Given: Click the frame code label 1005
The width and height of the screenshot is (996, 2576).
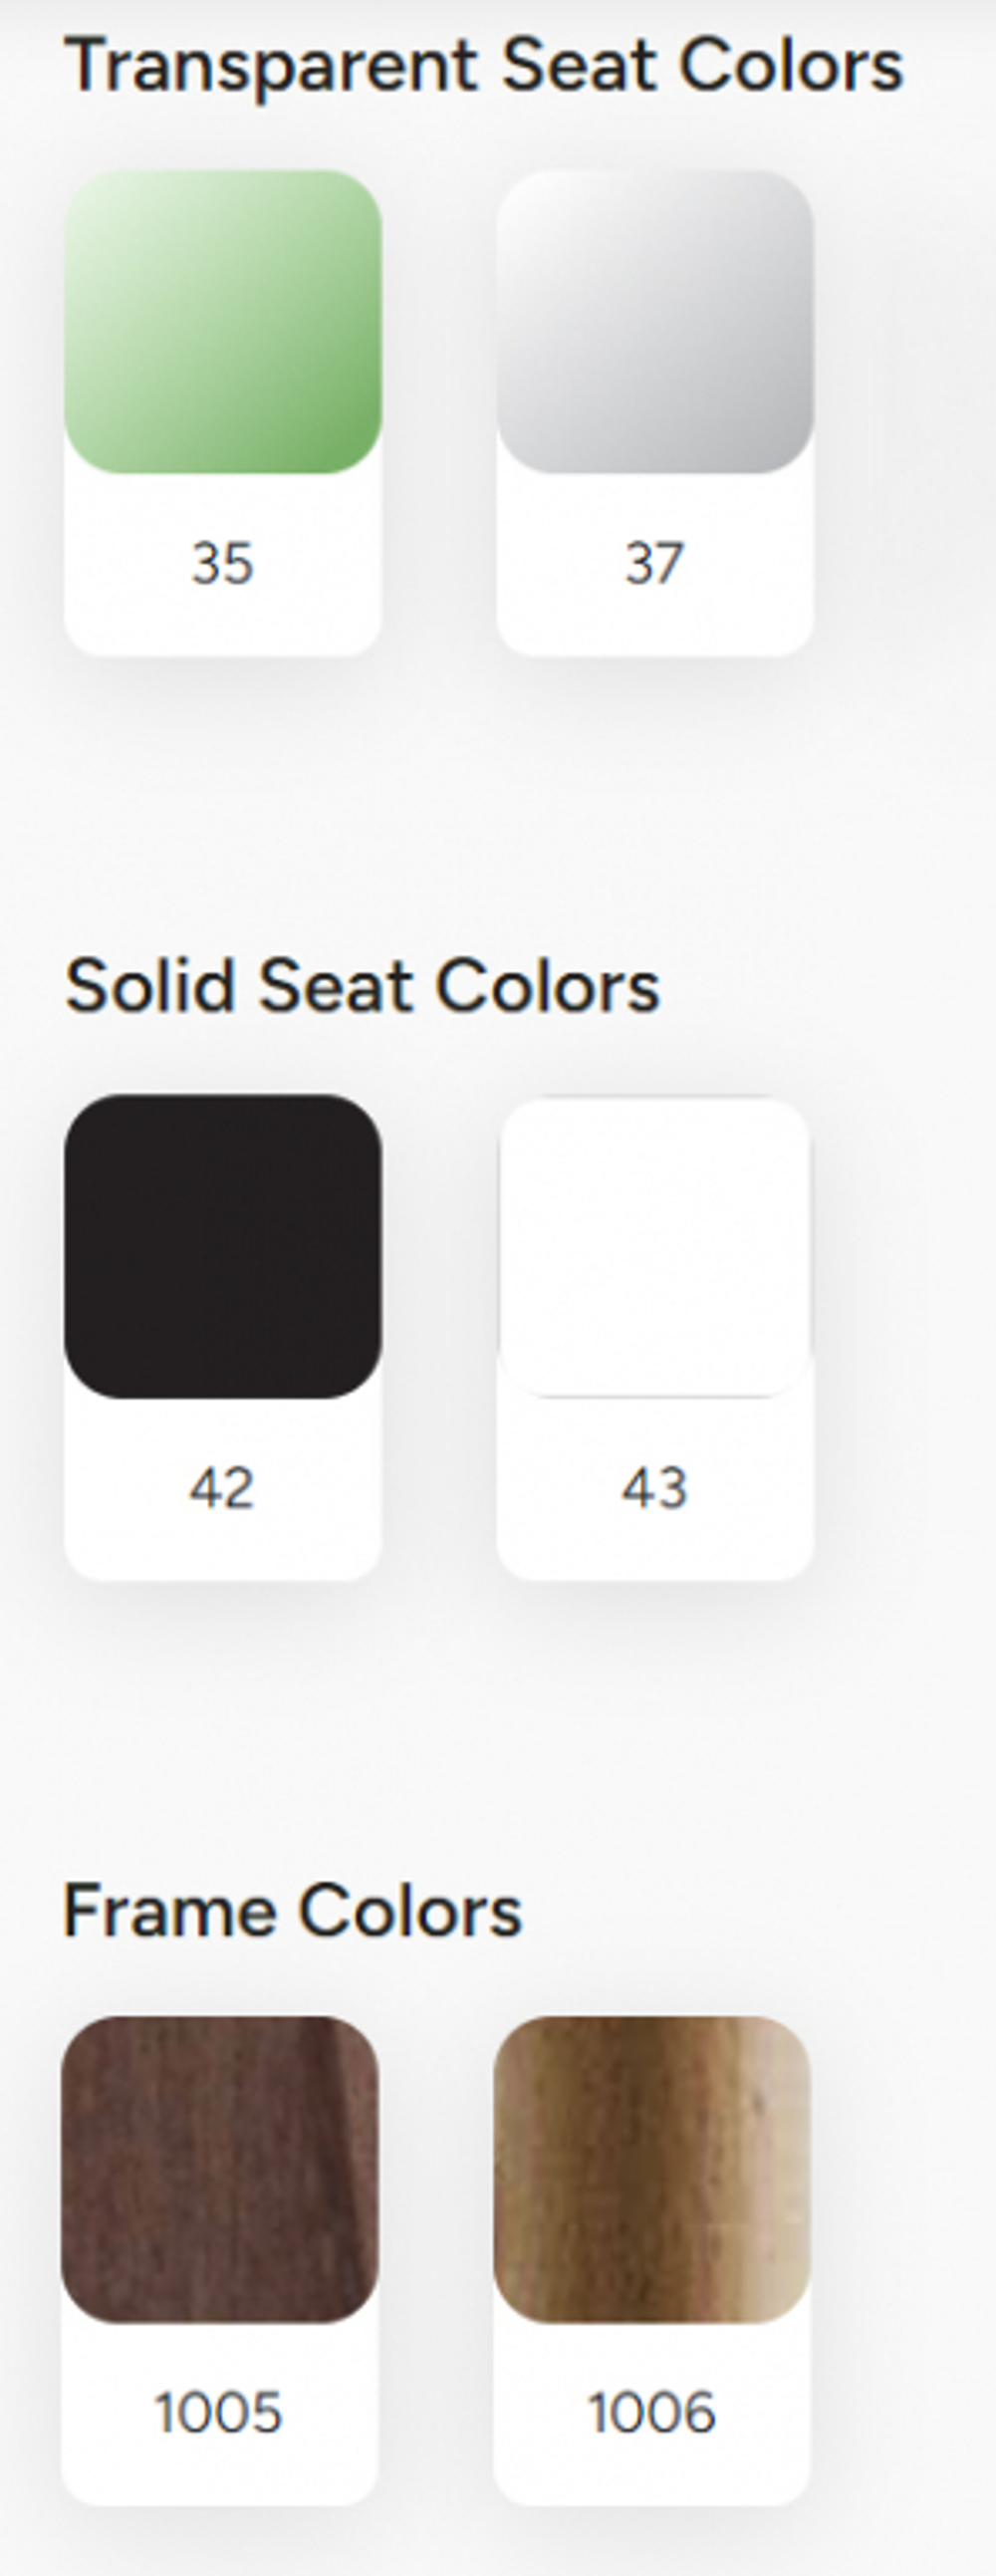Looking at the screenshot, I should (x=219, y=2411).
